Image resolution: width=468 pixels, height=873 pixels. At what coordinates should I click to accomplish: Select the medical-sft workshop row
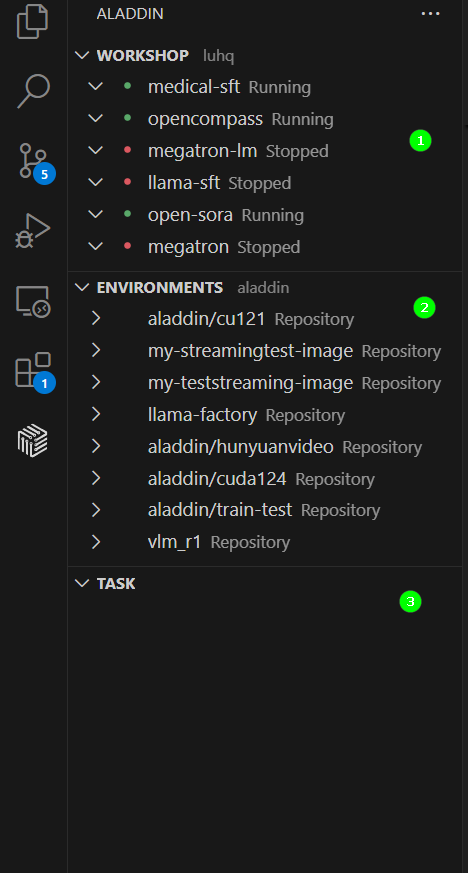pos(265,87)
